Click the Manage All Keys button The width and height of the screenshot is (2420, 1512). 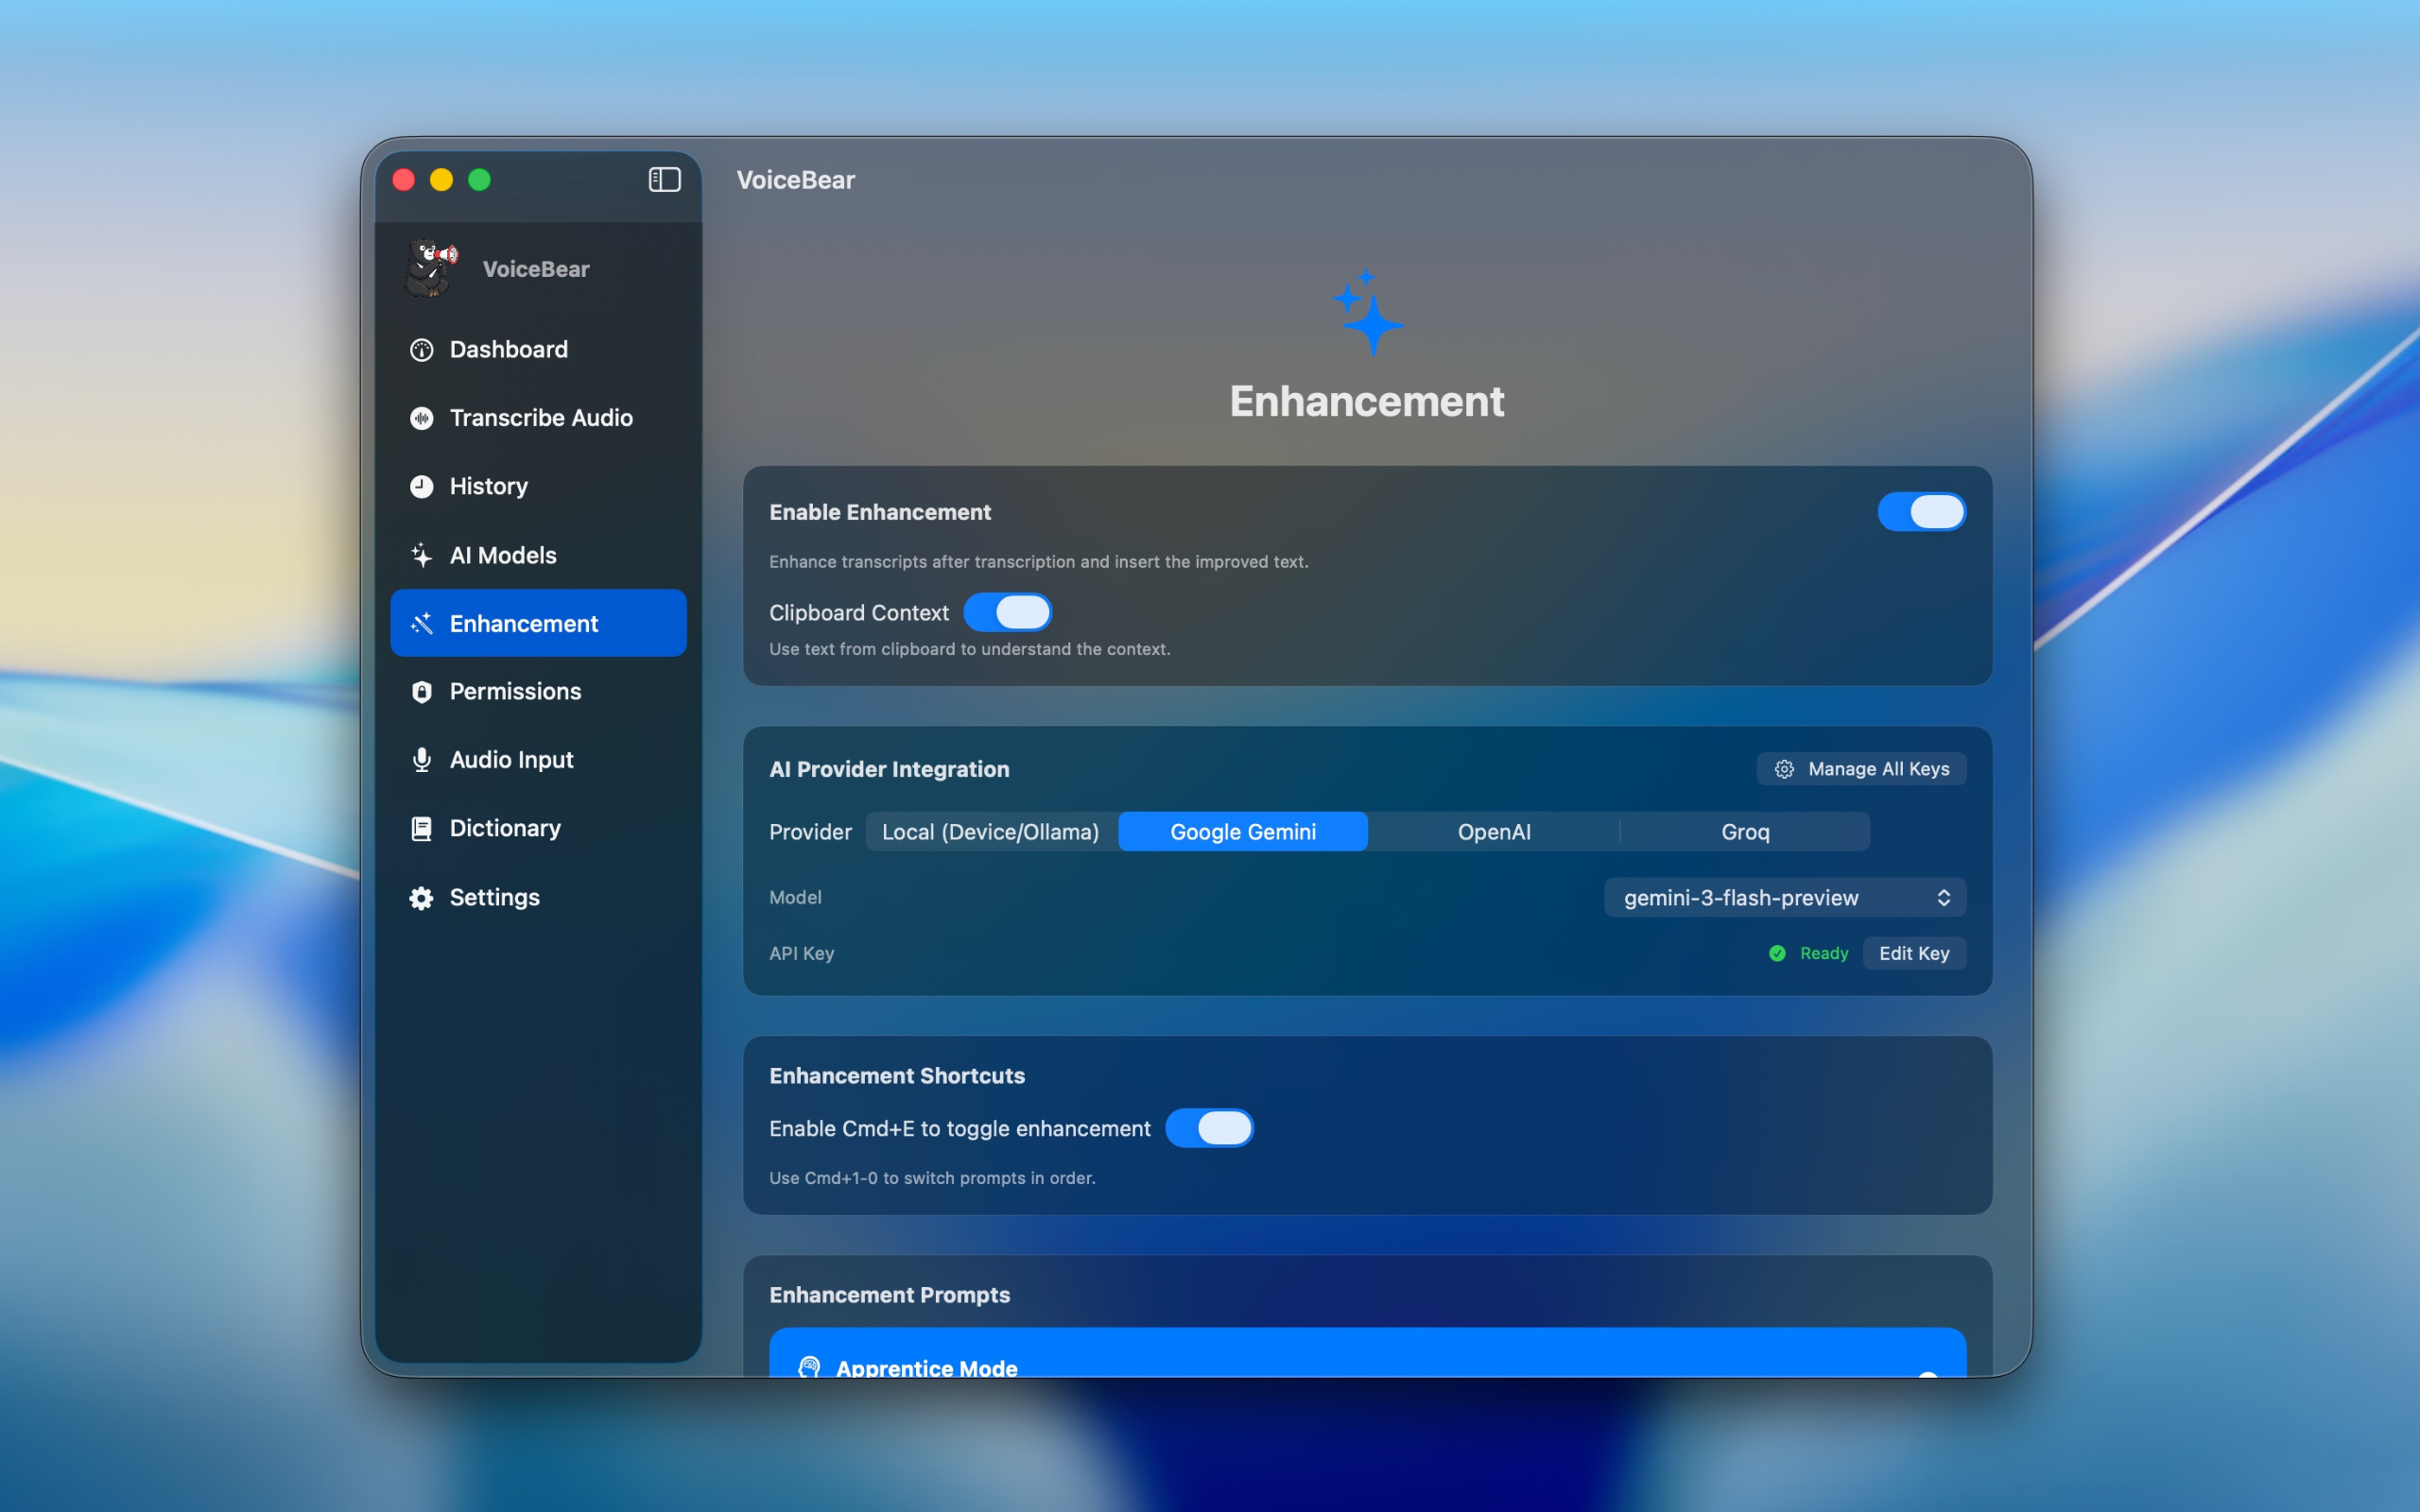(x=1861, y=769)
